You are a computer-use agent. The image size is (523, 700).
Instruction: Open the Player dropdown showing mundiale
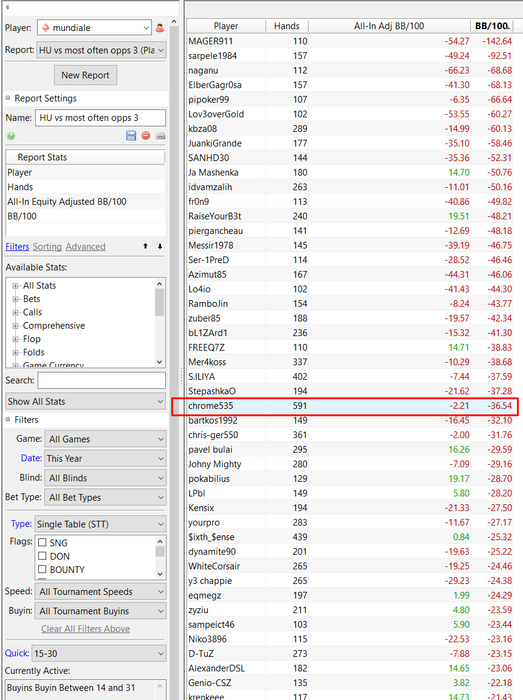tap(95, 28)
